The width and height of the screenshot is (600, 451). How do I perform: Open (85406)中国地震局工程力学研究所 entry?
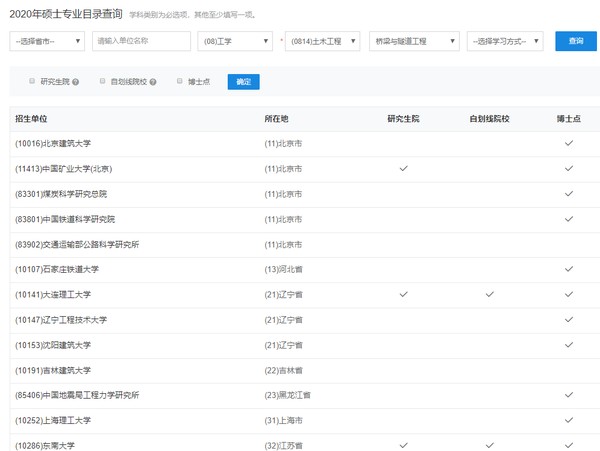[77, 395]
